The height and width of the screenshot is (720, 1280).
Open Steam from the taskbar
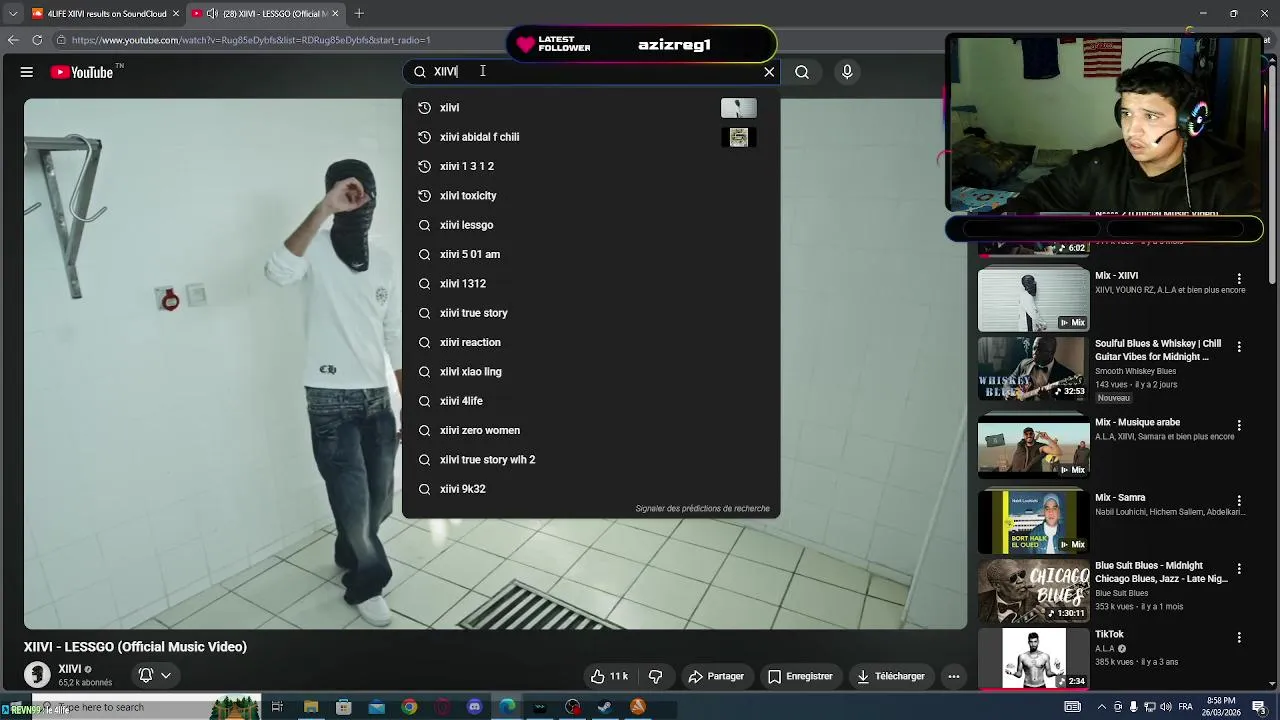coord(605,707)
